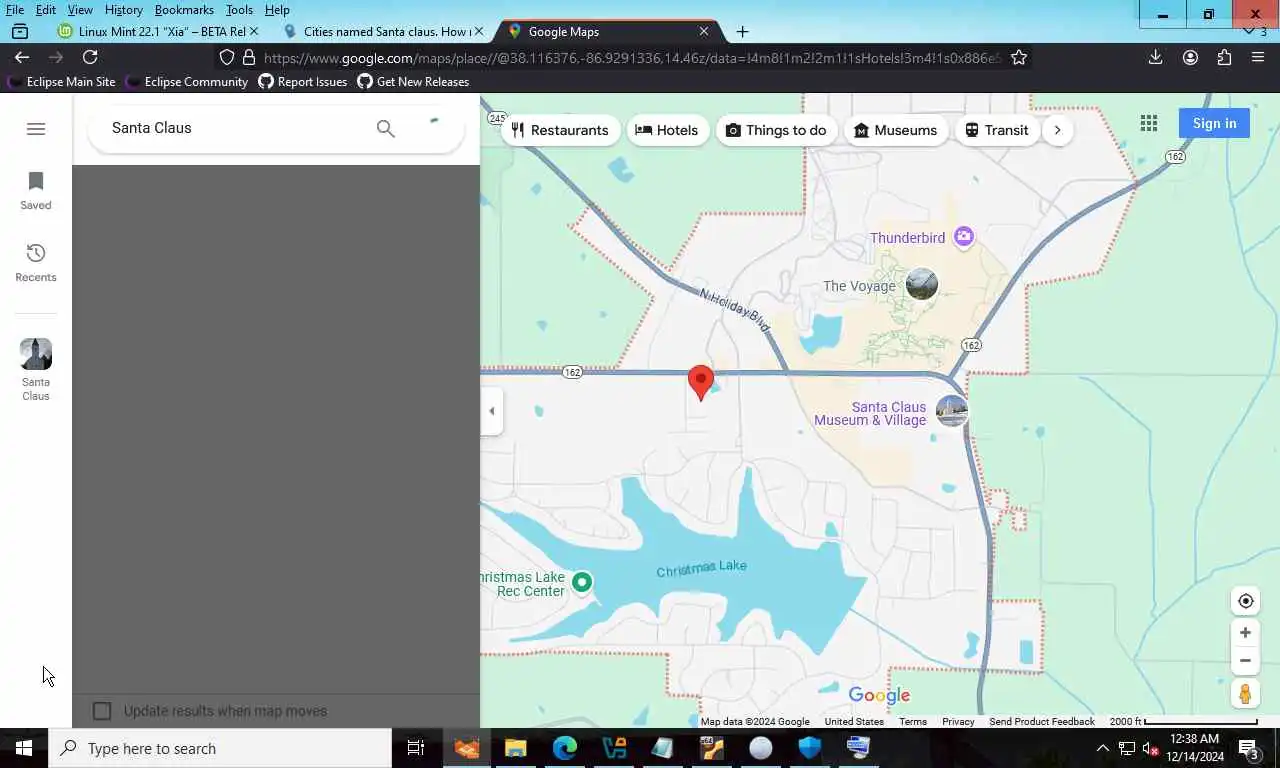This screenshot has width=1280, height=768.
Task: Open the Help menu
Action: [x=277, y=10]
